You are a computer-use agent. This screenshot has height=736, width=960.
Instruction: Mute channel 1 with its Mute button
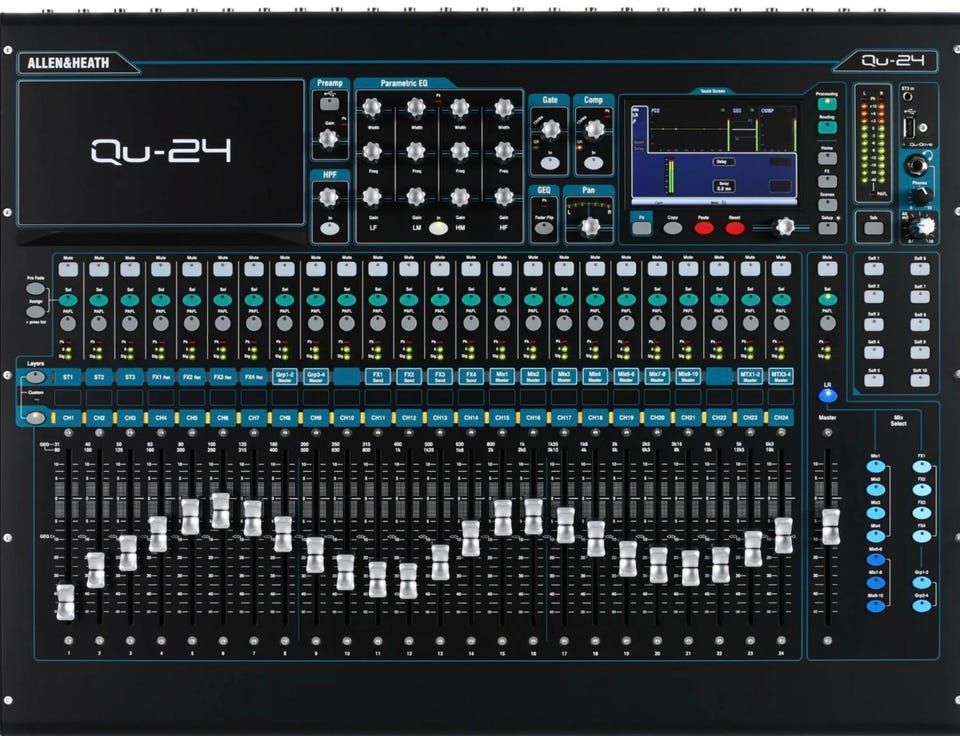point(67,269)
